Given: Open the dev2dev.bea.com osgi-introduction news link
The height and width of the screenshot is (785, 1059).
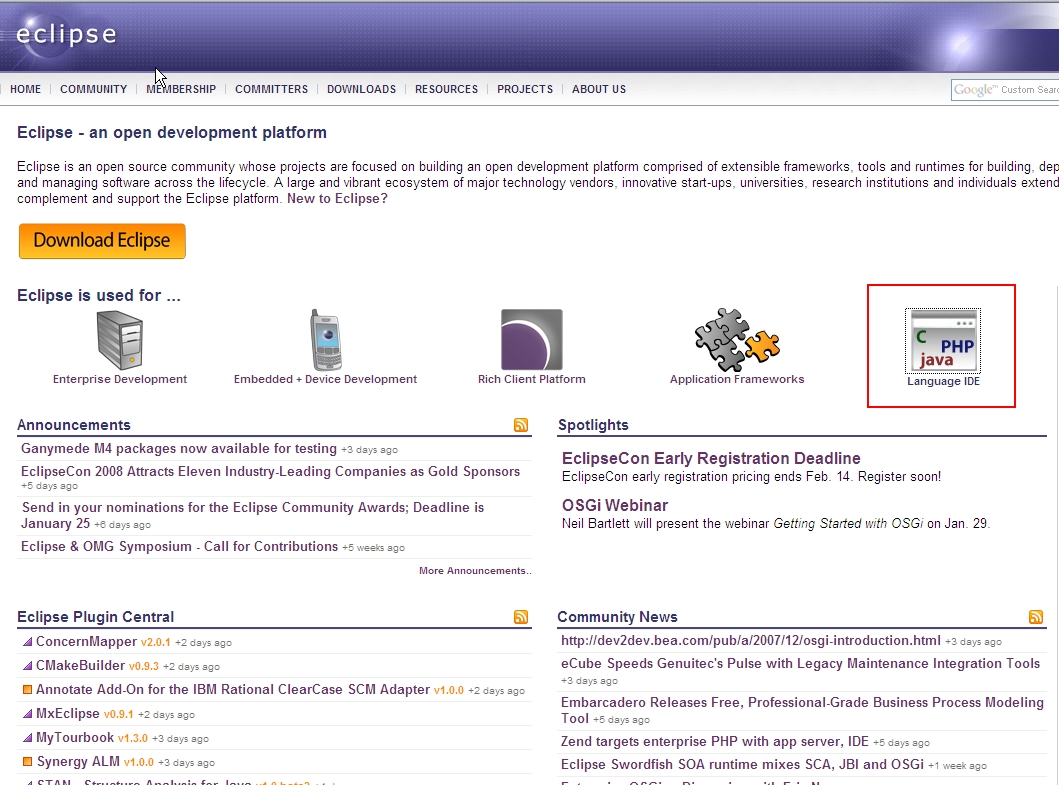Looking at the screenshot, I should click(x=750, y=640).
